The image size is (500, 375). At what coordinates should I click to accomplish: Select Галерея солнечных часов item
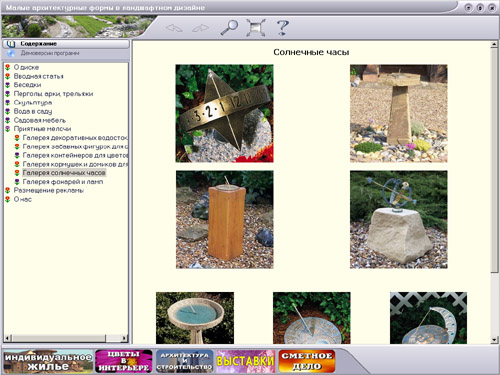click(64, 173)
